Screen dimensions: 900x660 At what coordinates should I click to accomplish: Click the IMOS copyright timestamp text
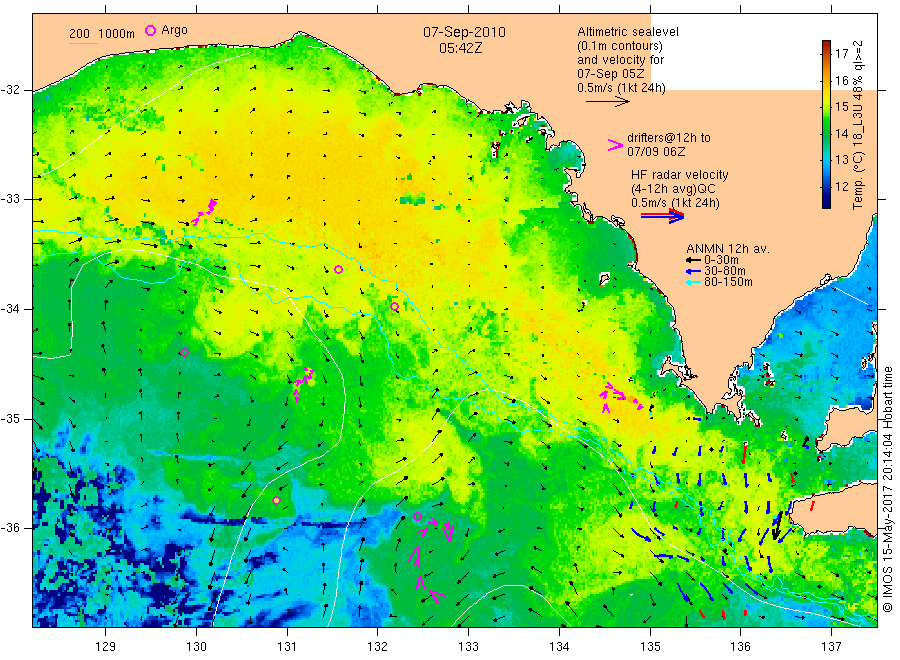887,490
